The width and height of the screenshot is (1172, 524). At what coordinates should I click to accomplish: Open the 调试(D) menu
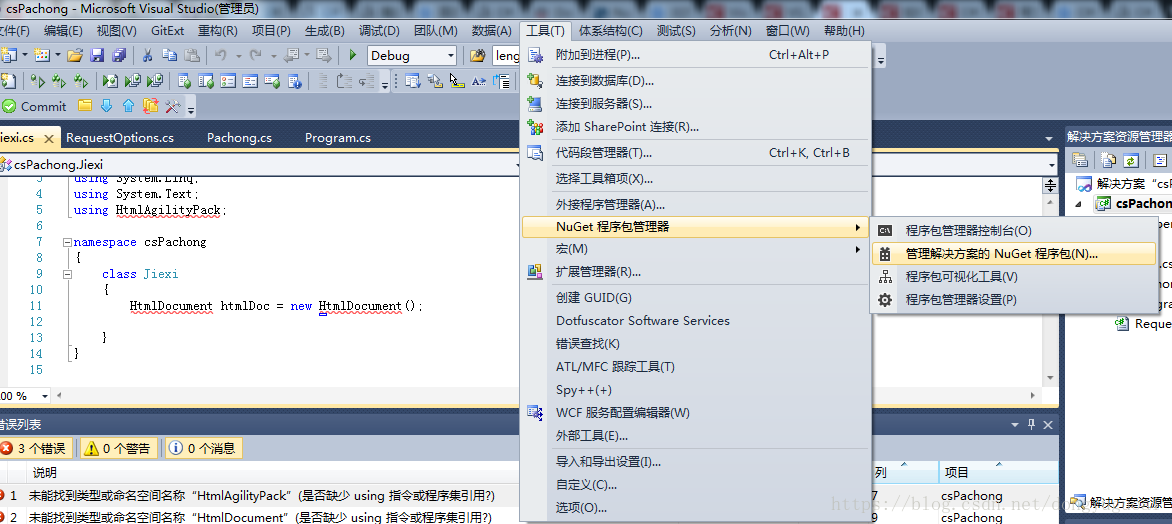[380, 31]
